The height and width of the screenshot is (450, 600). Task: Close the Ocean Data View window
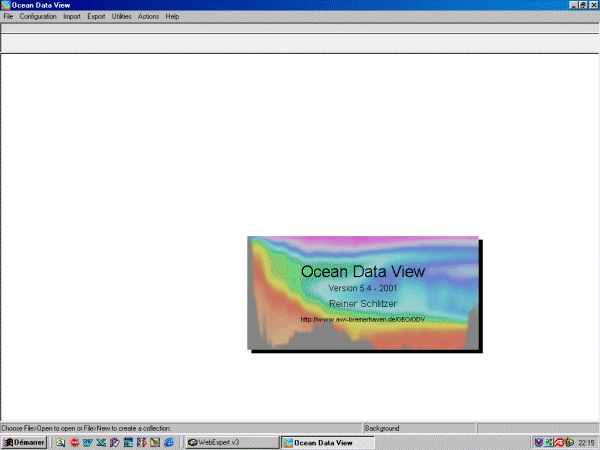click(593, 5)
